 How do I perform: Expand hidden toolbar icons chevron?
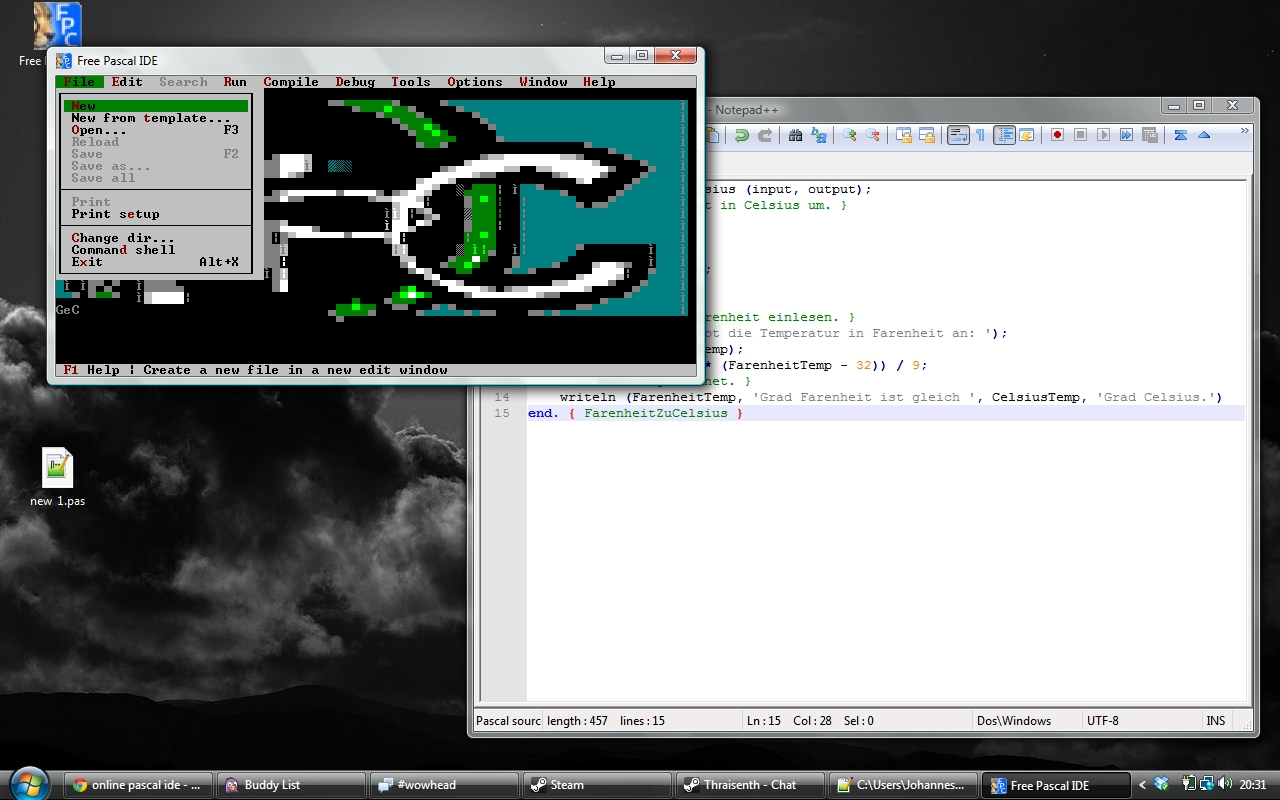[1244, 131]
